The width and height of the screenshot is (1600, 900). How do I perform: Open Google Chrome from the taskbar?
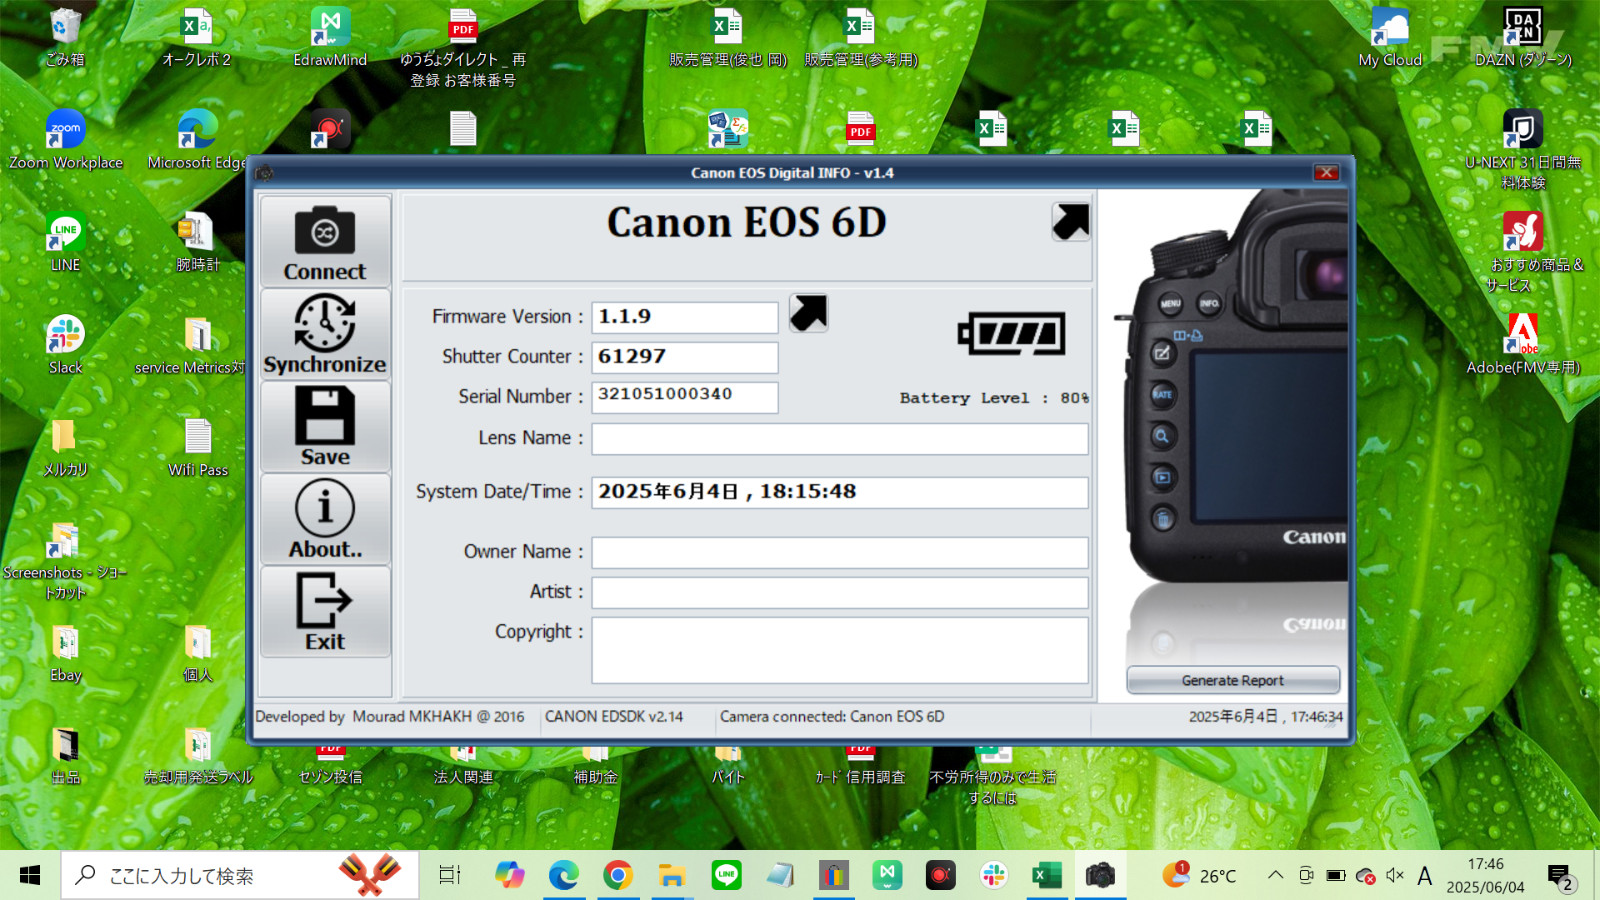click(x=618, y=876)
